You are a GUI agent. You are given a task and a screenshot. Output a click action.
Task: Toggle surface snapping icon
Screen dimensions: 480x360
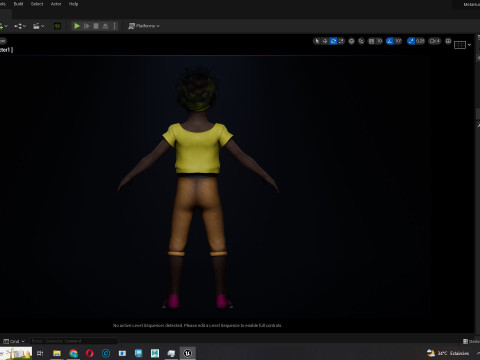click(x=361, y=41)
